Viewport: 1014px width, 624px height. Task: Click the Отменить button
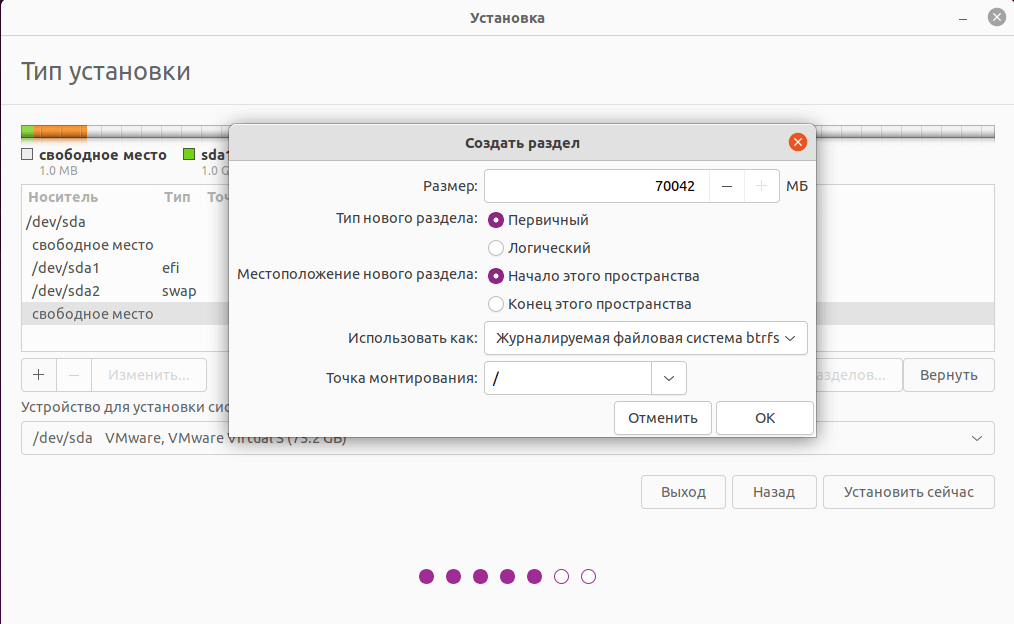663,418
